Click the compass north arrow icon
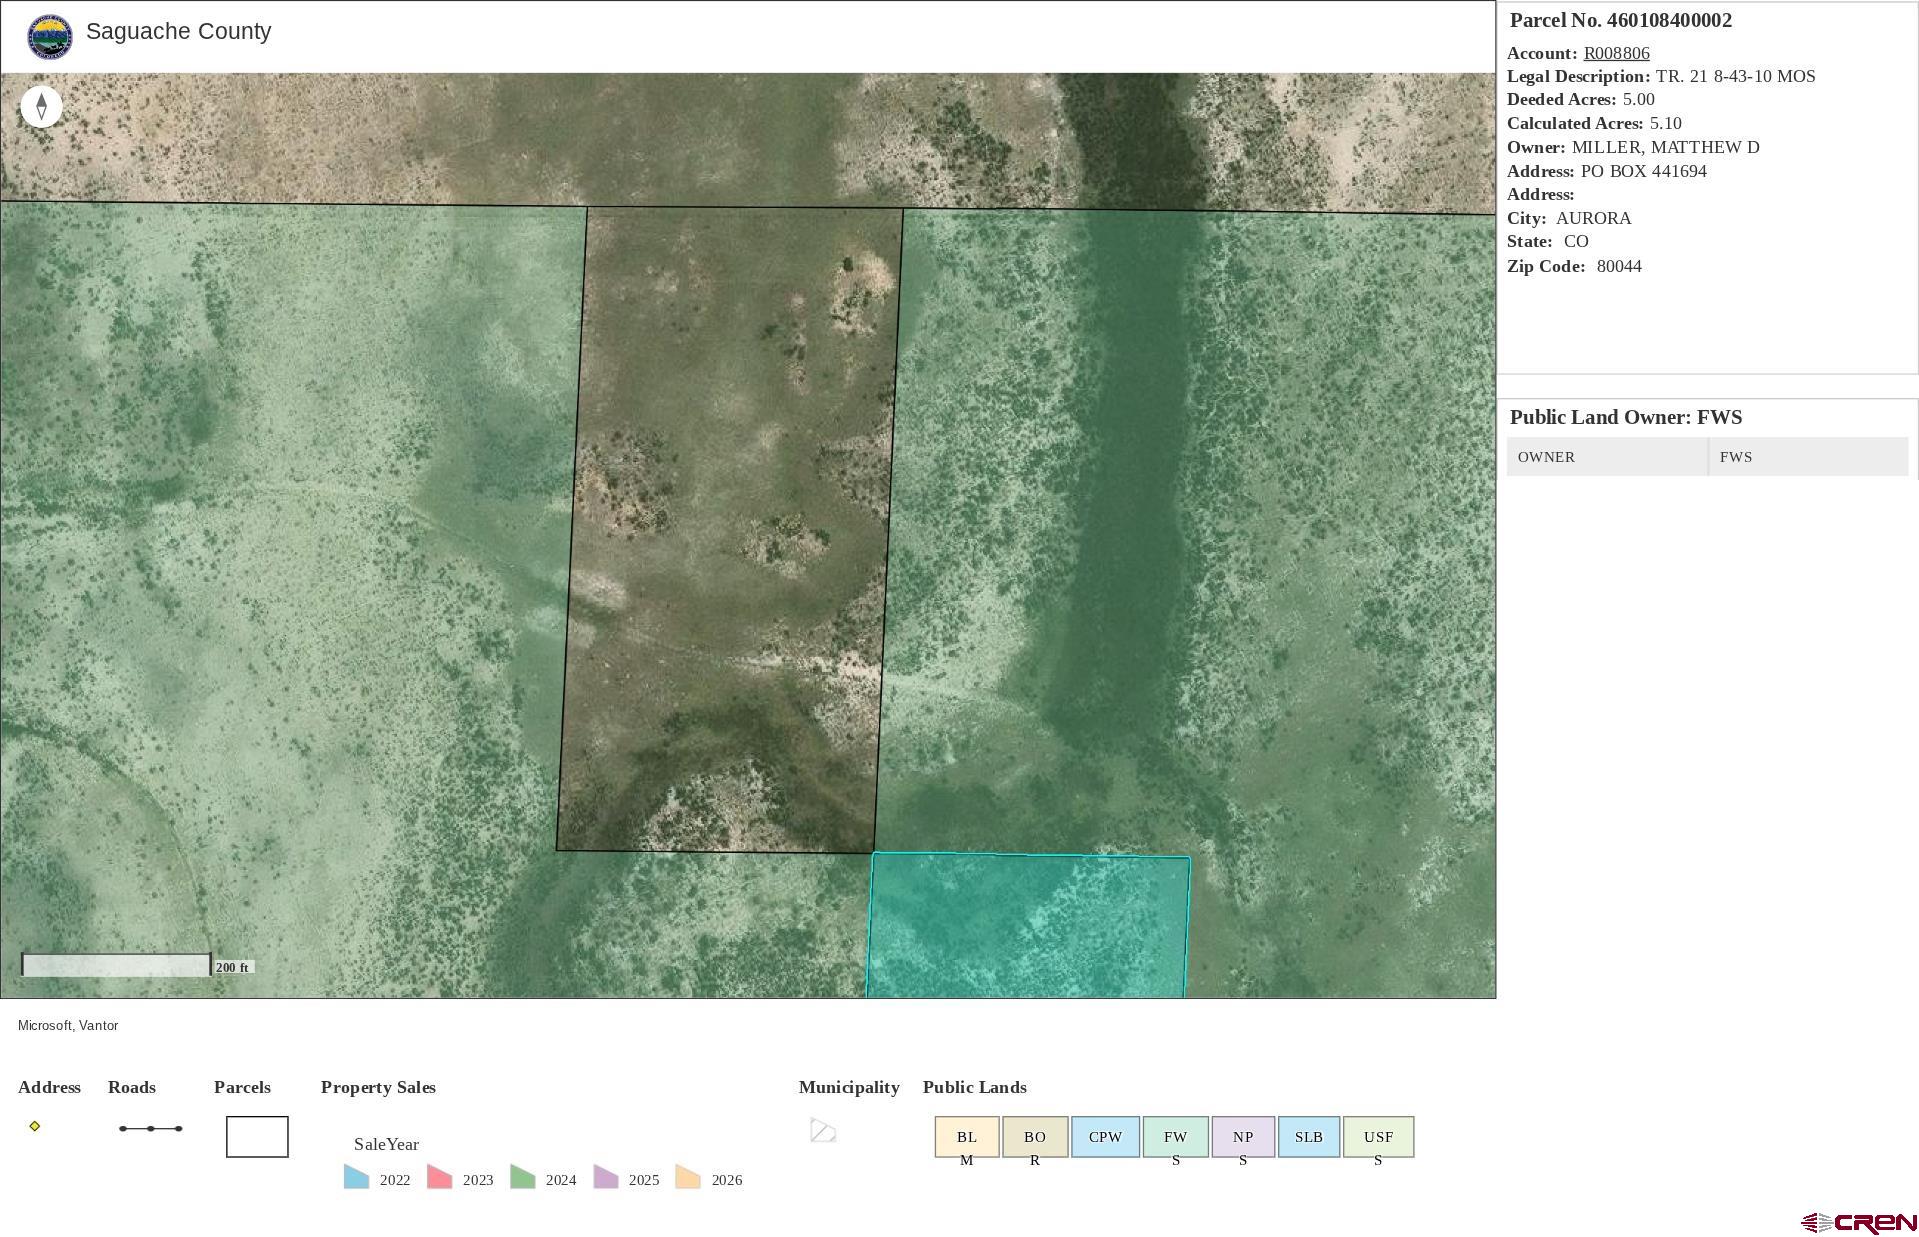1919x1237 pixels. point(41,106)
